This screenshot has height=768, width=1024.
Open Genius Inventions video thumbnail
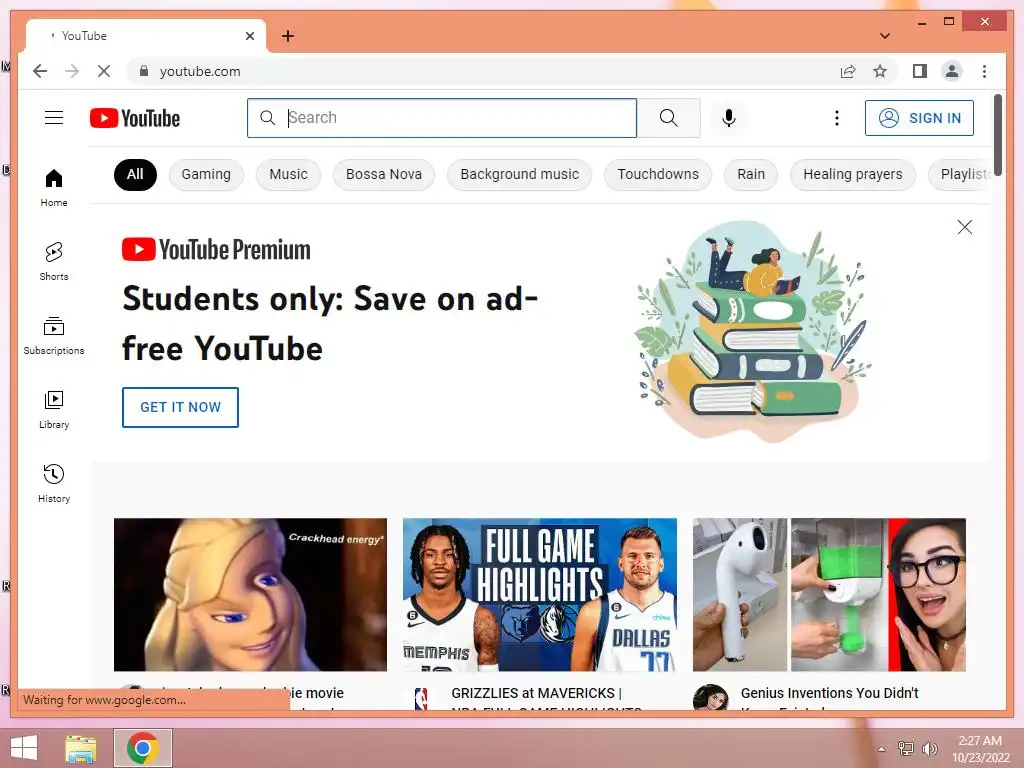(x=829, y=594)
